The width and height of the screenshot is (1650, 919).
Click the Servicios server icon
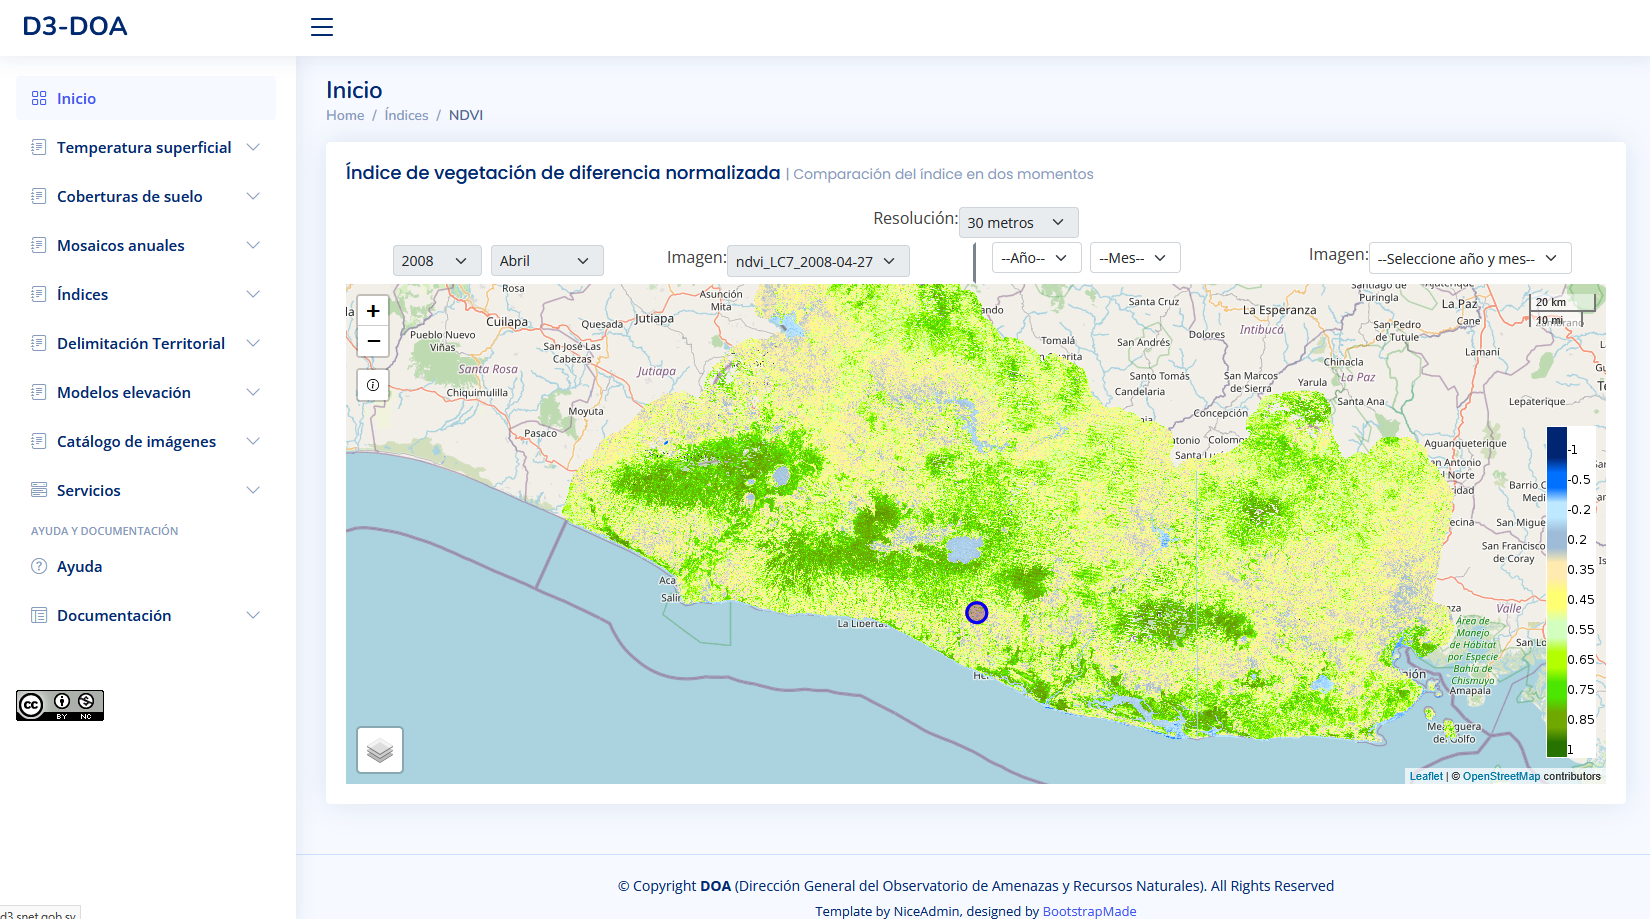pos(39,490)
